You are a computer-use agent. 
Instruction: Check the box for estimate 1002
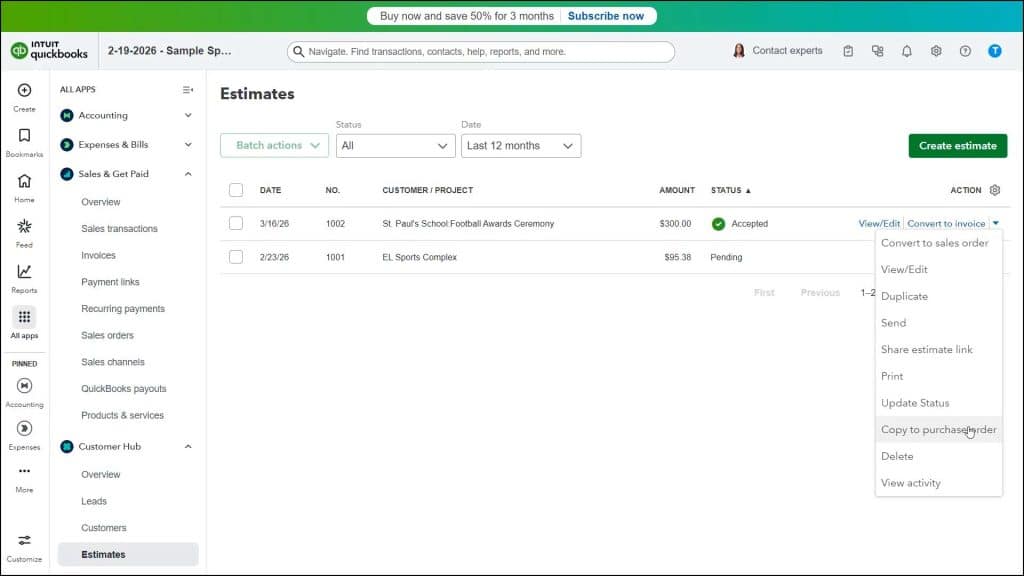(x=236, y=223)
